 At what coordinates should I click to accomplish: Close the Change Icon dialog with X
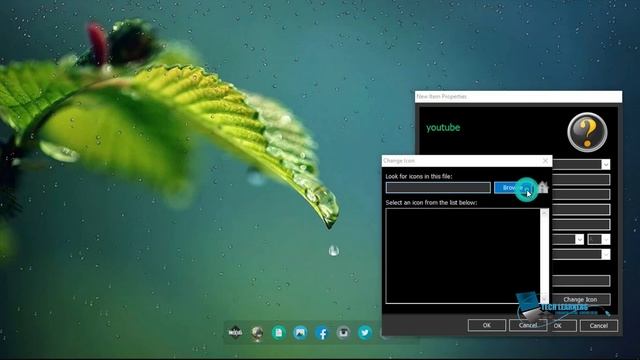click(x=545, y=161)
